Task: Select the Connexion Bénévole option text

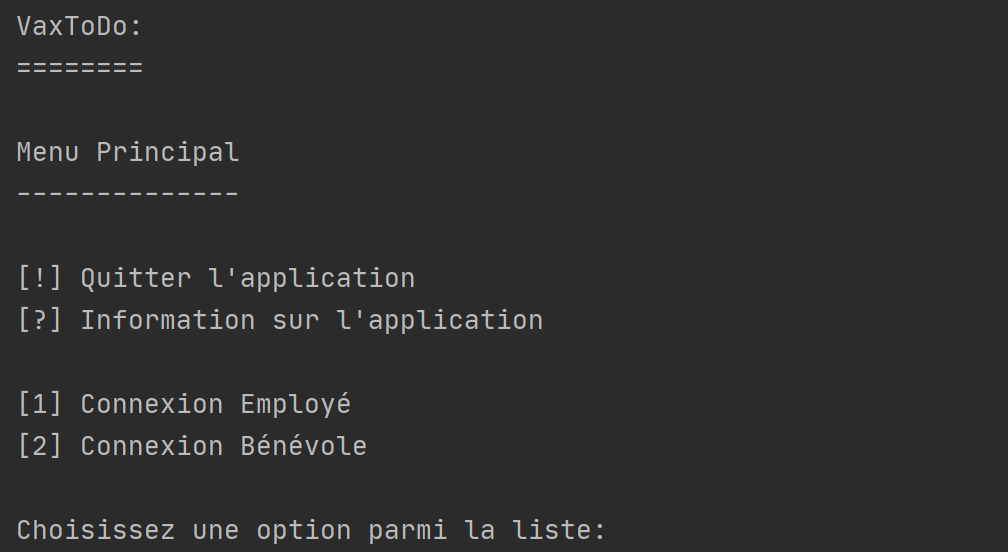Action: coord(224,446)
